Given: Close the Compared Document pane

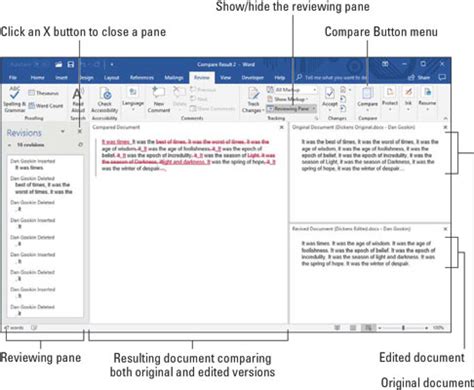Looking at the screenshot, I should (x=282, y=127).
